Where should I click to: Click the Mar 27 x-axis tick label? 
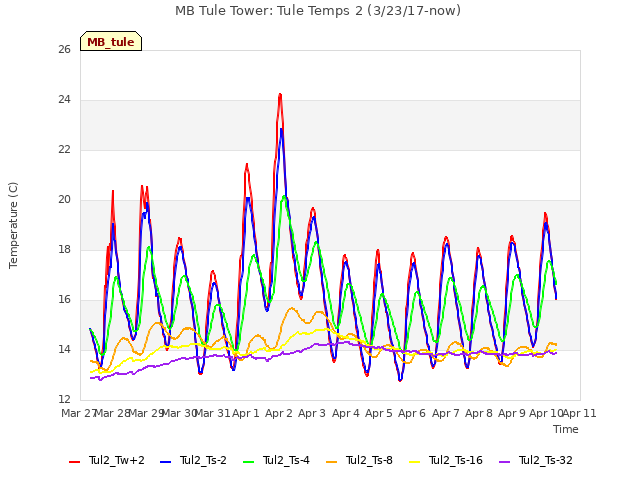click(78, 413)
